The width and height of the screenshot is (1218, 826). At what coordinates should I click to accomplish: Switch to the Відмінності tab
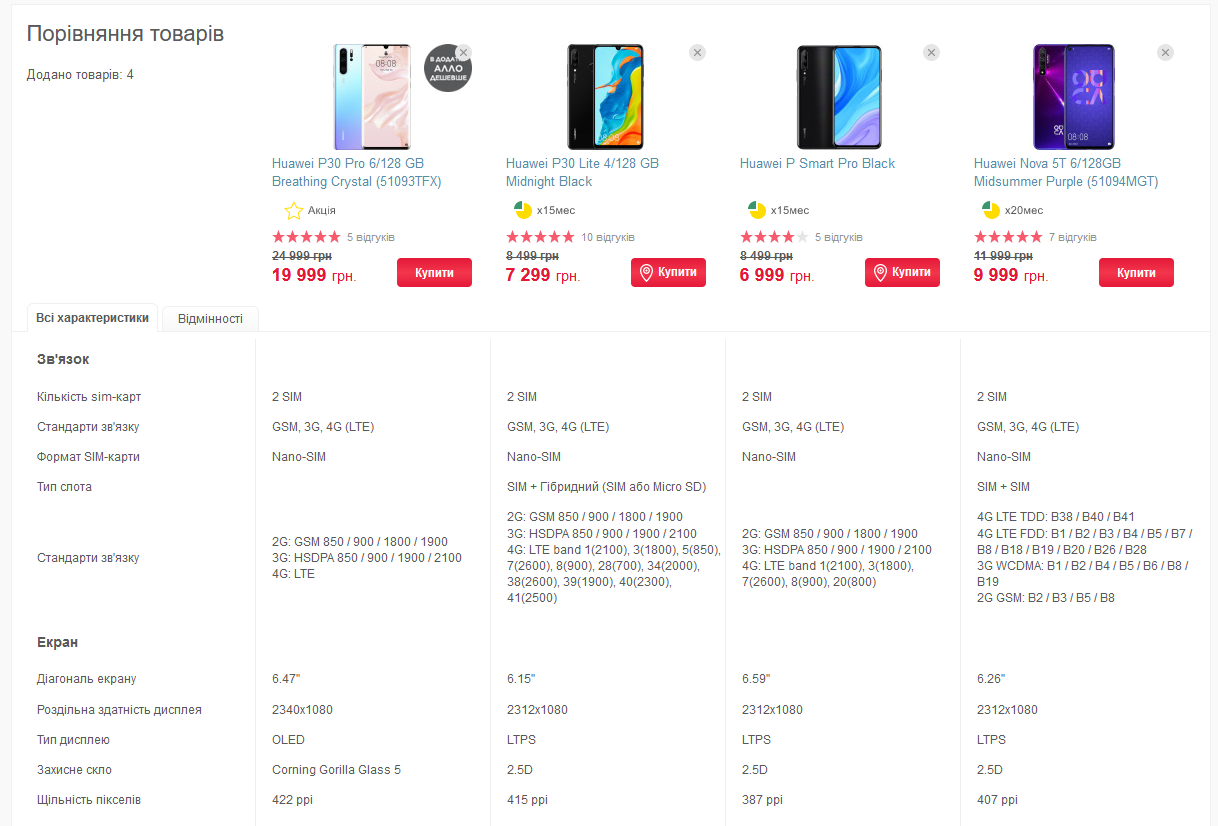210,319
